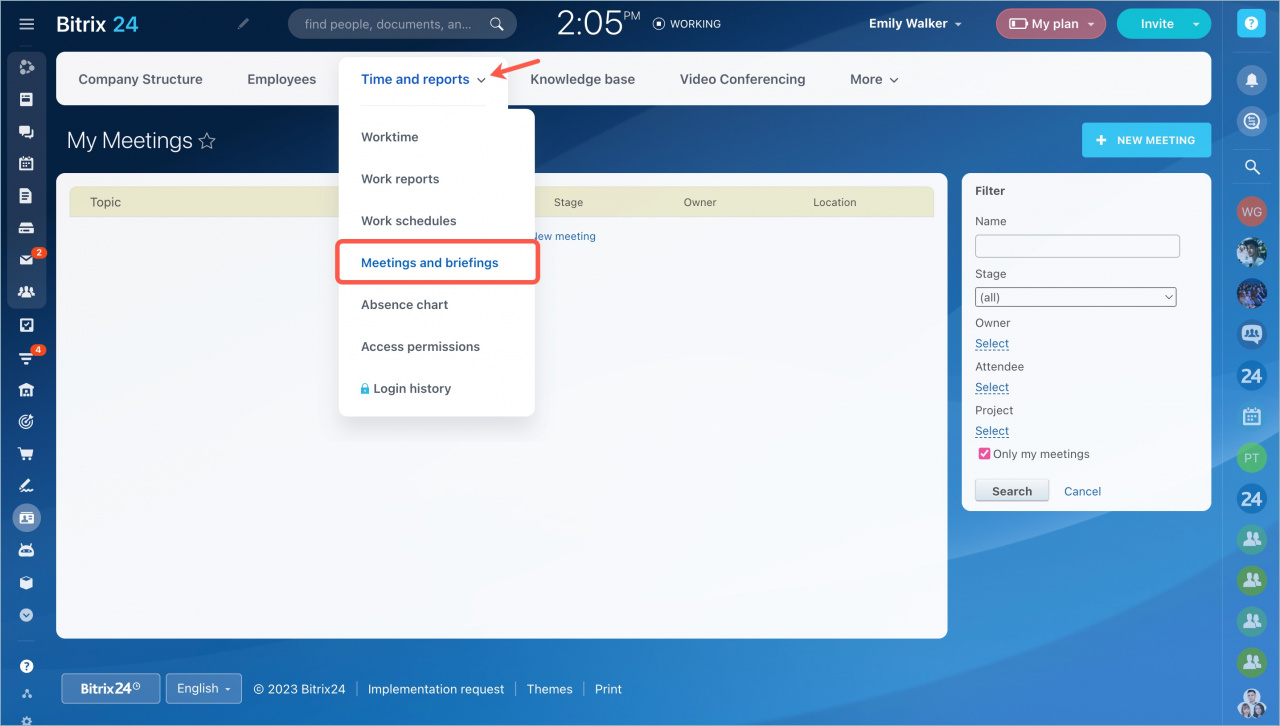Image resolution: width=1280 pixels, height=726 pixels.
Task: Click the filter Search button
Action: tap(1012, 491)
